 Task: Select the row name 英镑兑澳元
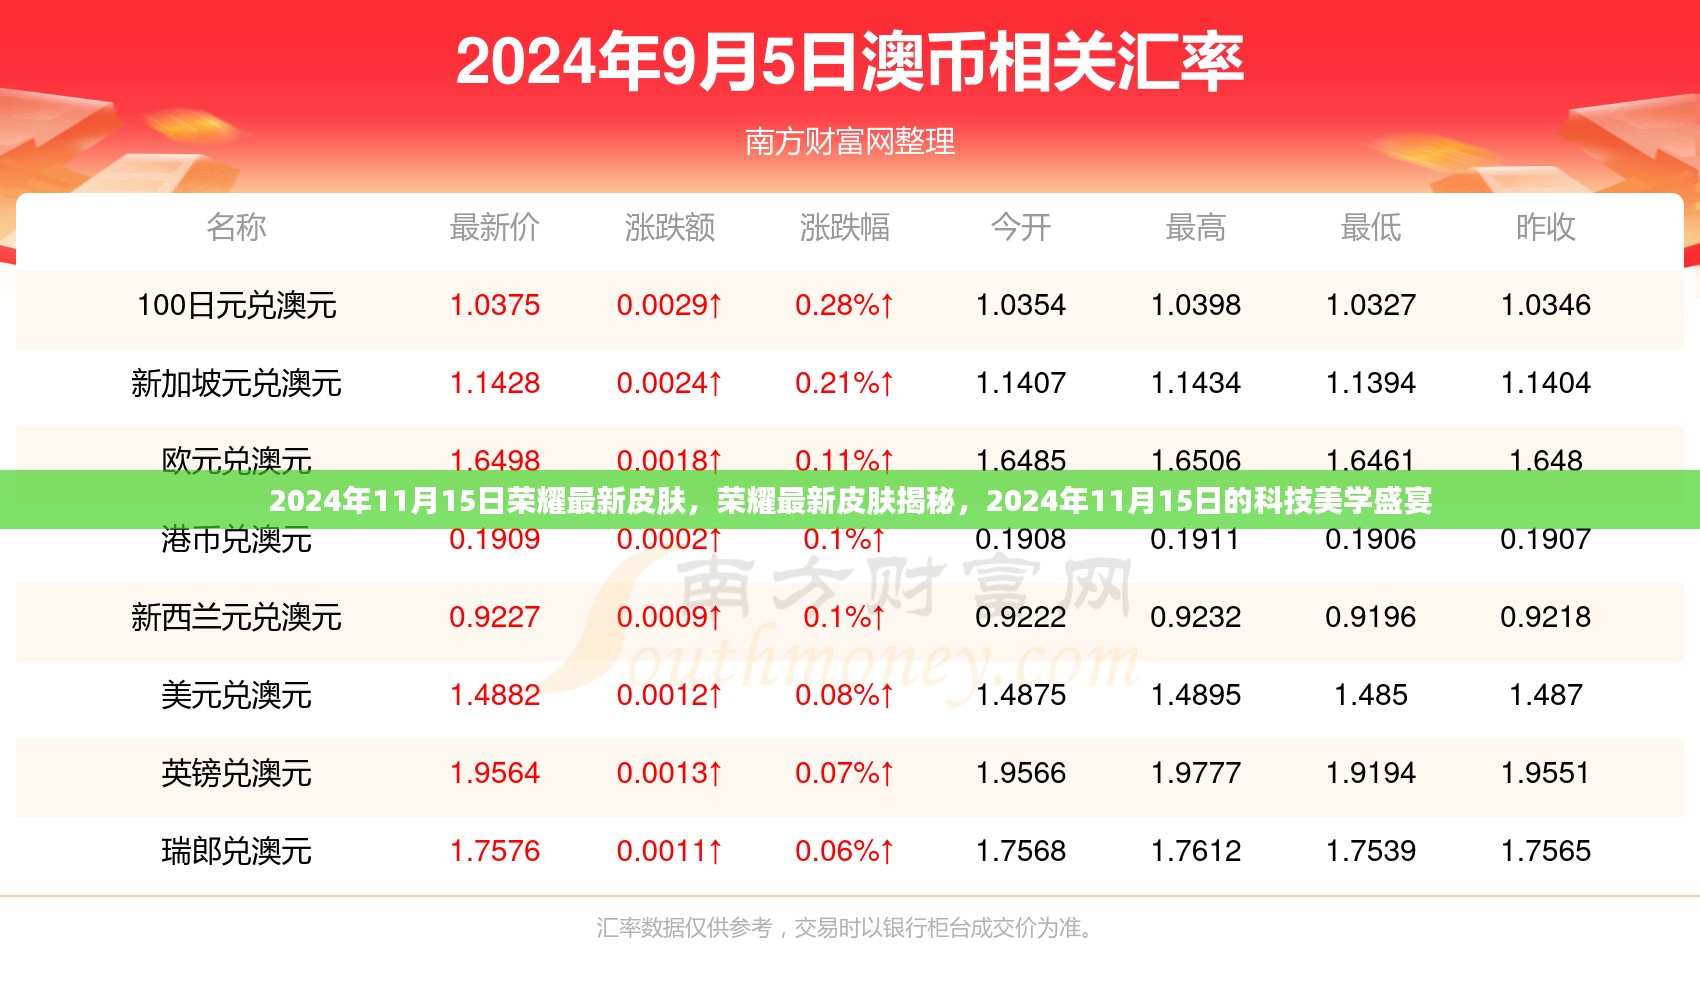pyautogui.click(x=236, y=773)
